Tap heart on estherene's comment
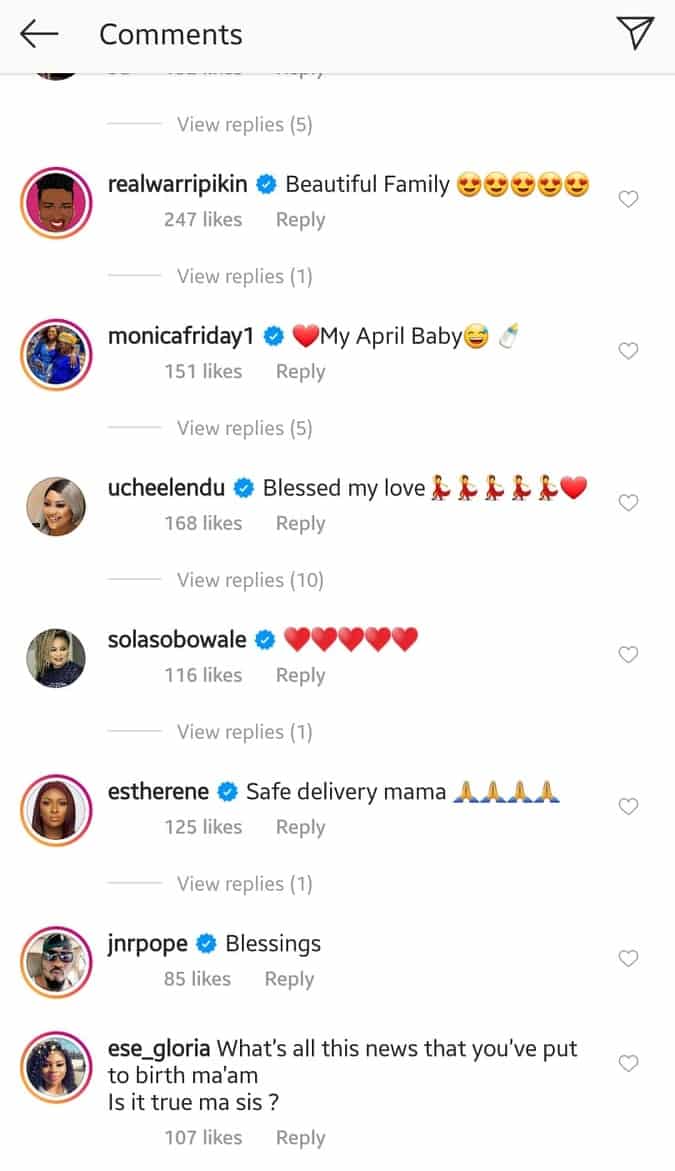Screen dimensions: 675x1171 click(x=628, y=807)
